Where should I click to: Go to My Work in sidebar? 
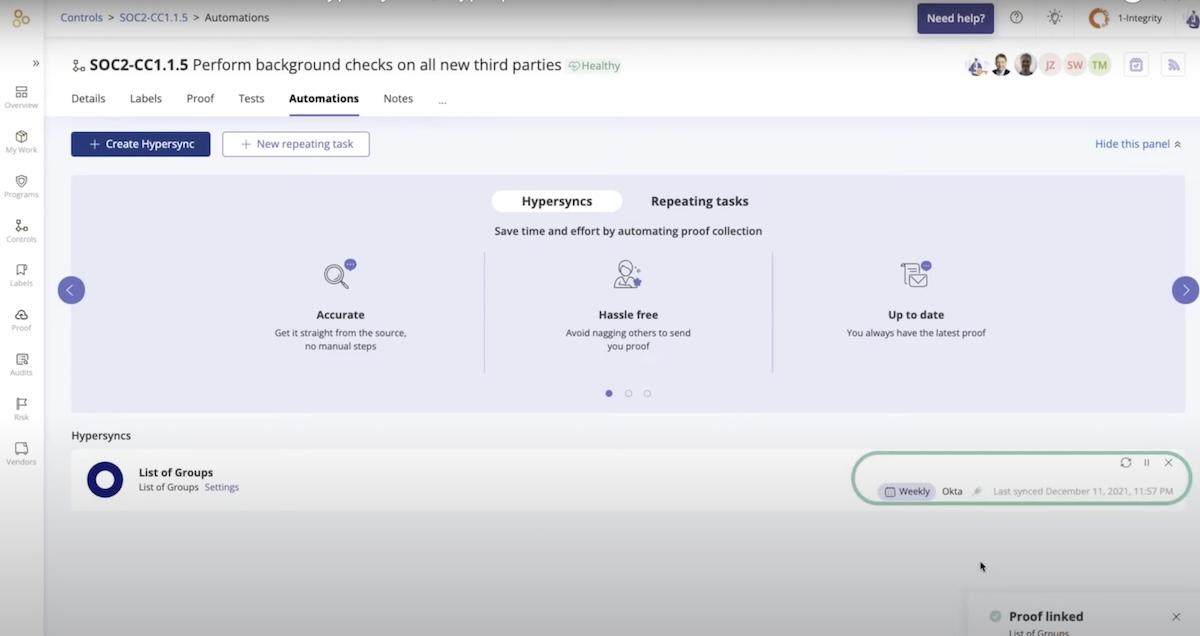click(21, 141)
